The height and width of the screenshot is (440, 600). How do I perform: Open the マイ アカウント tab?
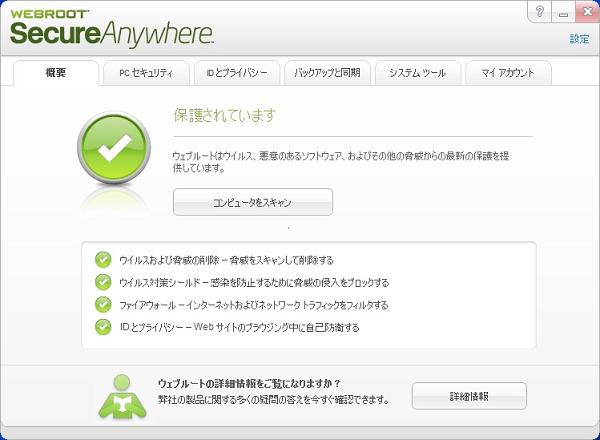coord(508,73)
